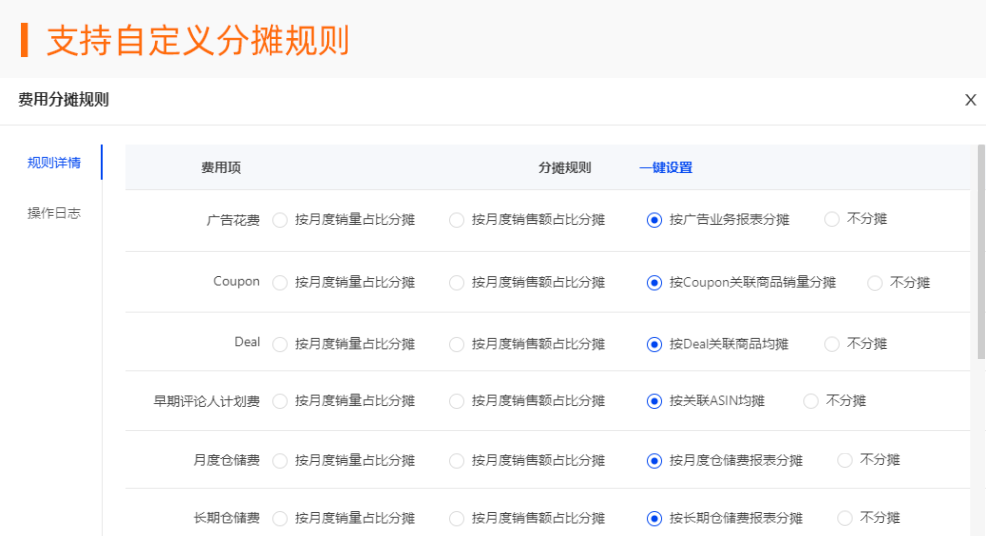
Task: Set Coupon row to 不分摊
Action: [875, 283]
